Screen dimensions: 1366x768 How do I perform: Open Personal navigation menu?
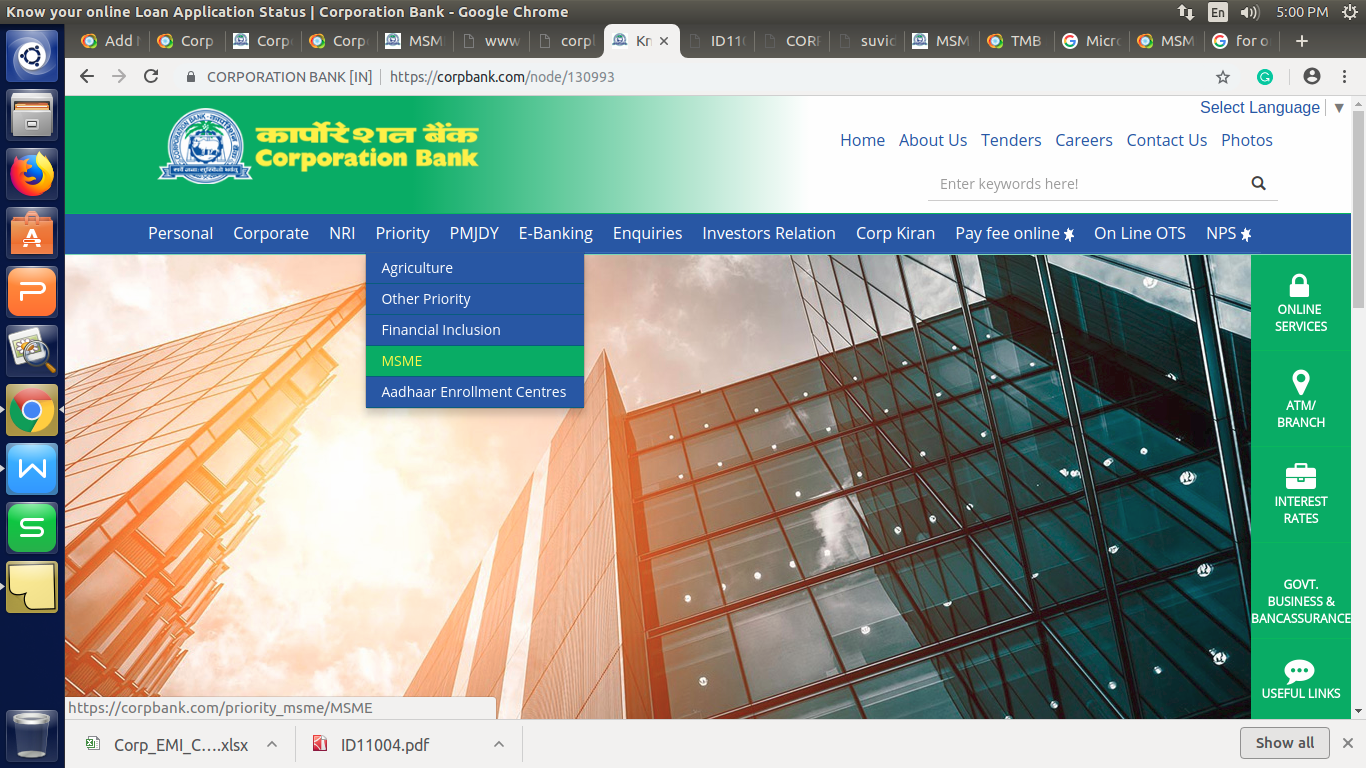coord(180,233)
